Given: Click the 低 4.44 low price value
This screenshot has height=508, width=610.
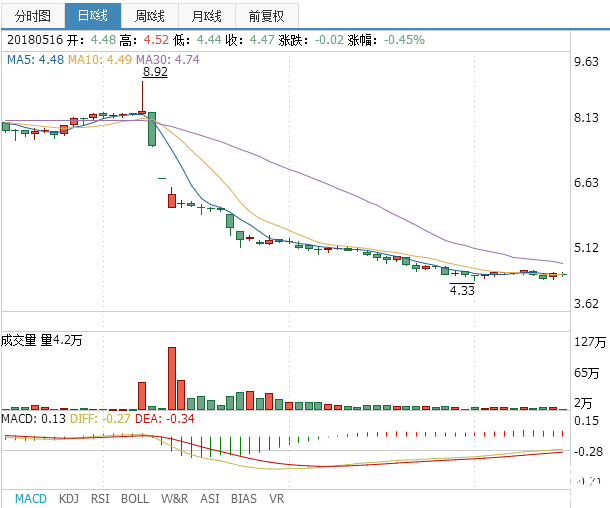Looking at the screenshot, I should tap(209, 40).
